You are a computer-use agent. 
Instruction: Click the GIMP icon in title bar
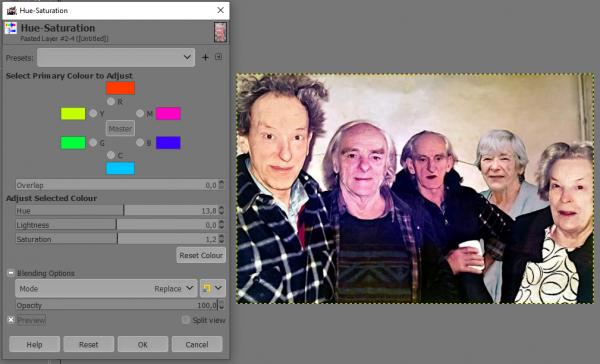11,10
